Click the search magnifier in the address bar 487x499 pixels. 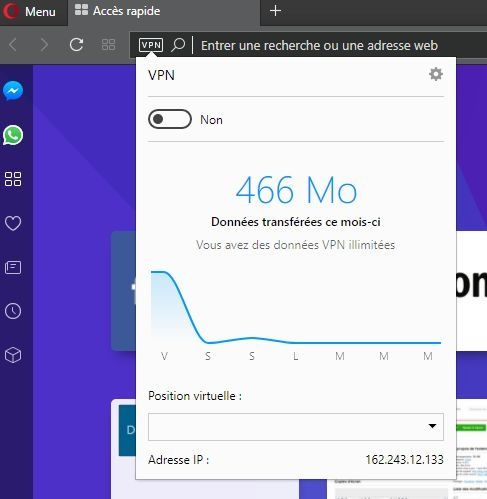(x=178, y=45)
